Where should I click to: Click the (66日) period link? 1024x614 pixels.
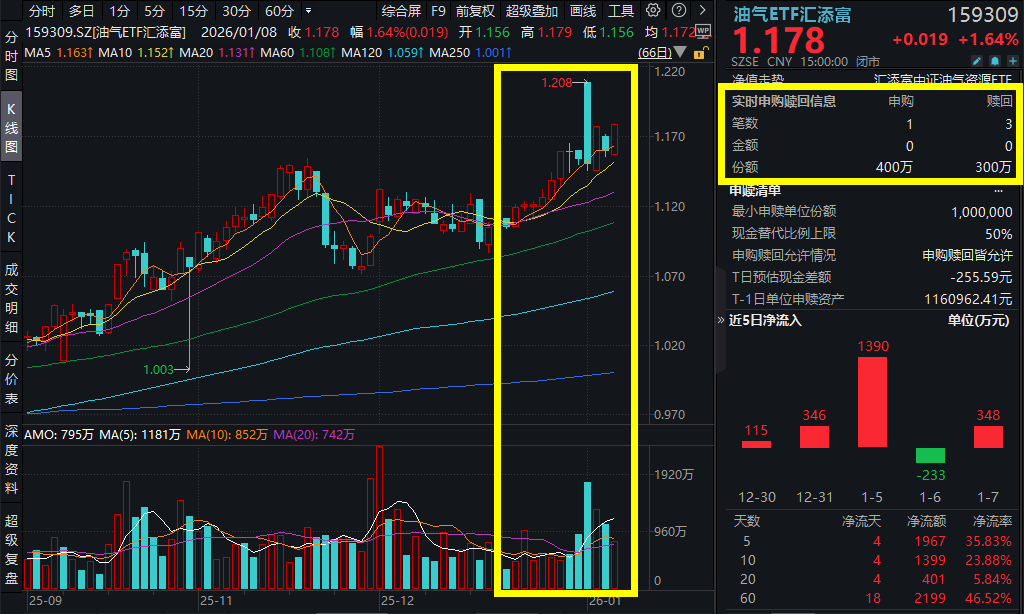(654, 52)
